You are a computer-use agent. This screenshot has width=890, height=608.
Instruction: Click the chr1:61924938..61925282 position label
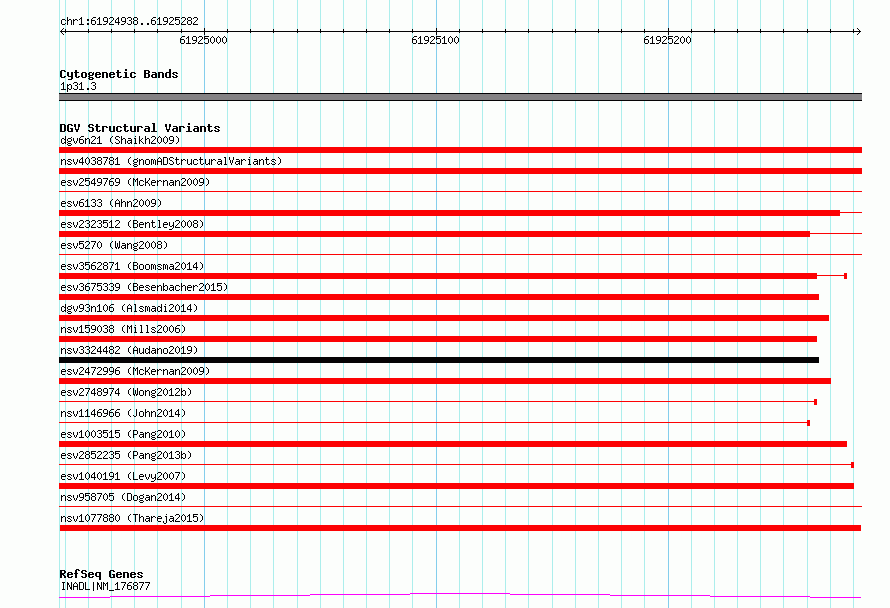click(129, 21)
